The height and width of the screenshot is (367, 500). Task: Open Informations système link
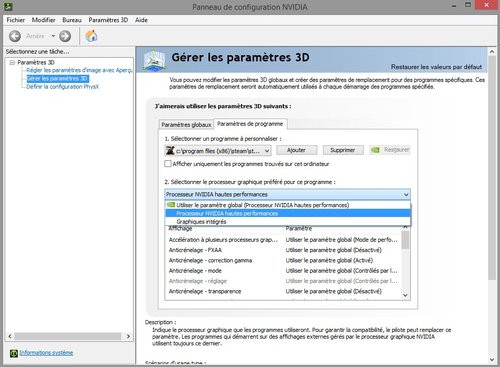46,353
